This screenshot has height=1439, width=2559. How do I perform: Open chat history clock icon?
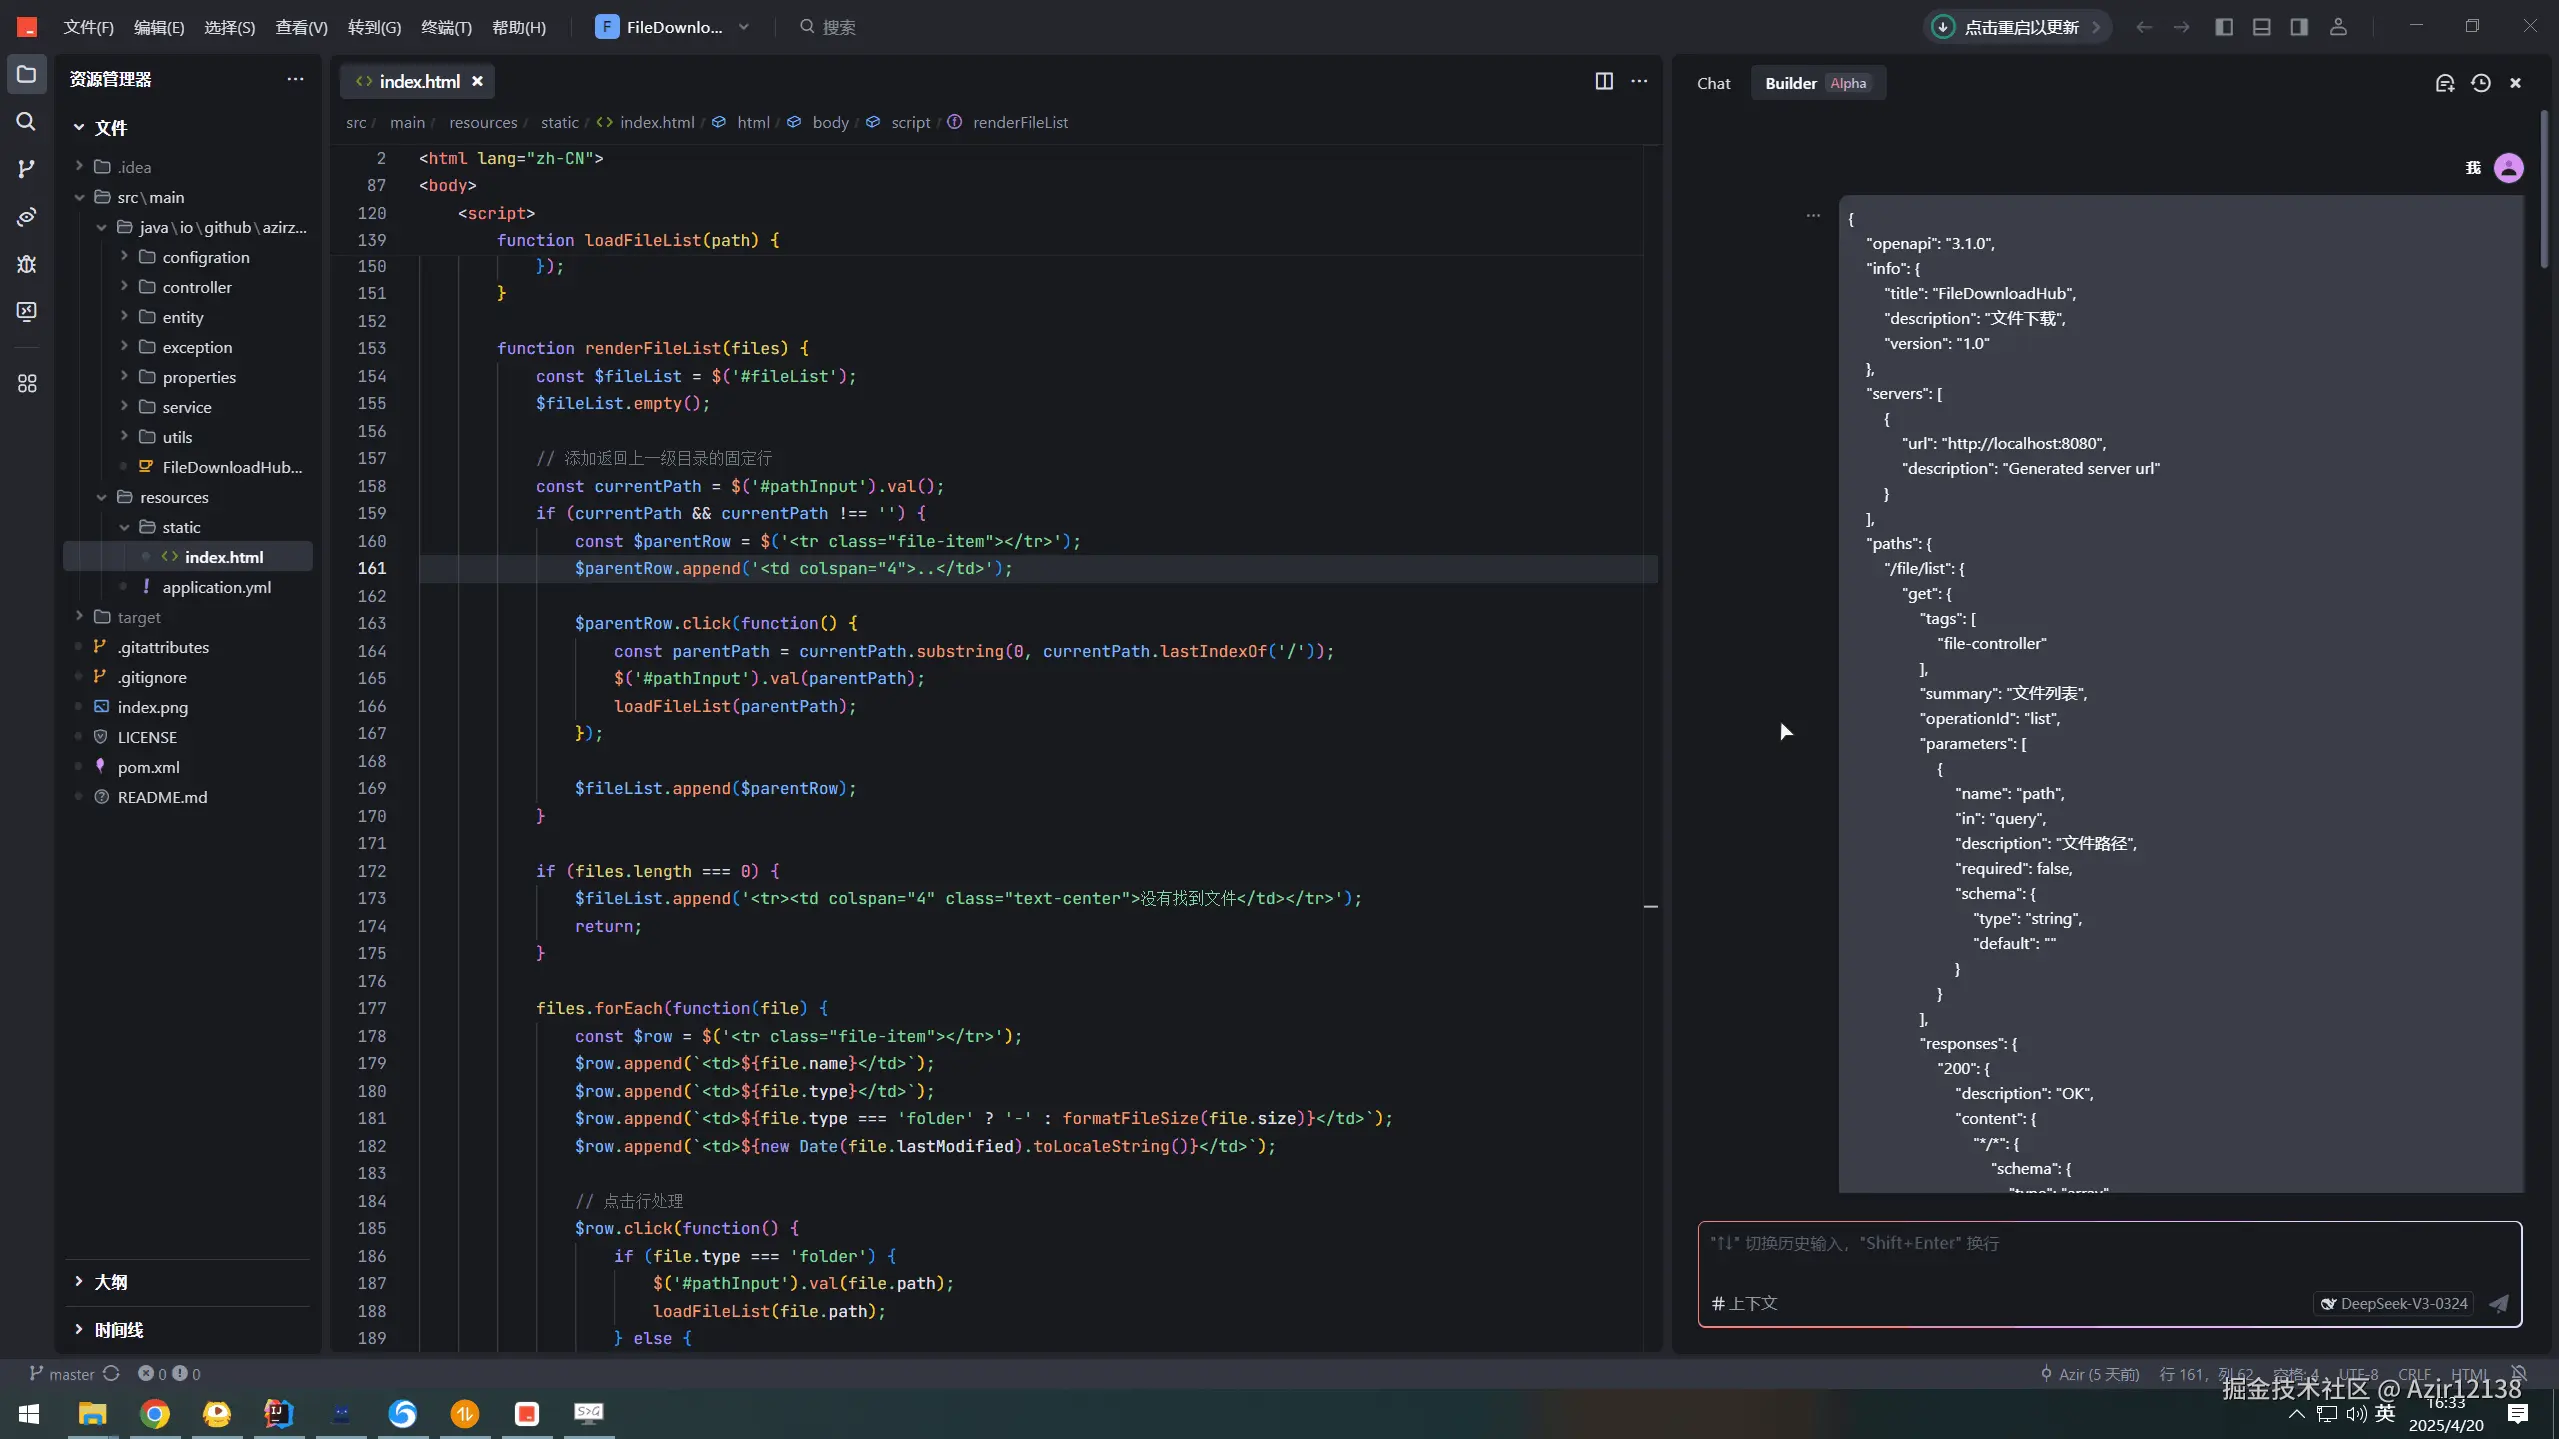2480,83
